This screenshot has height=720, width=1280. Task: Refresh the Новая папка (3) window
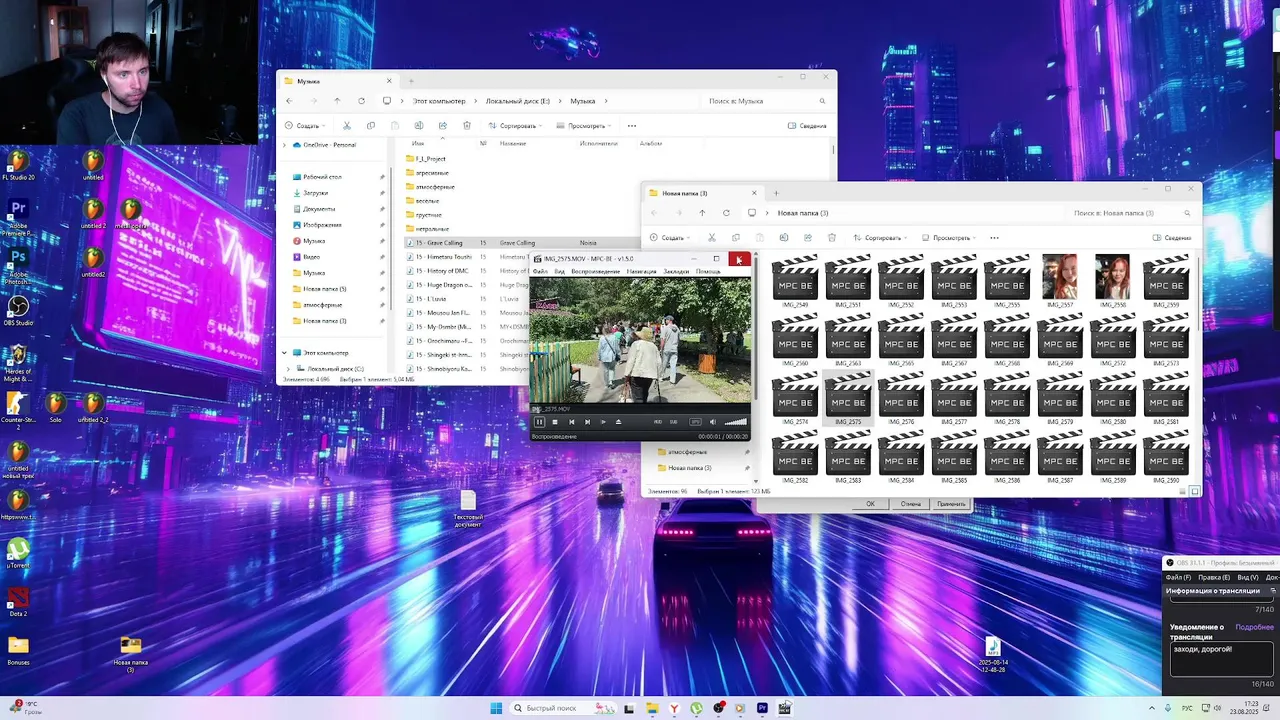coord(726,213)
